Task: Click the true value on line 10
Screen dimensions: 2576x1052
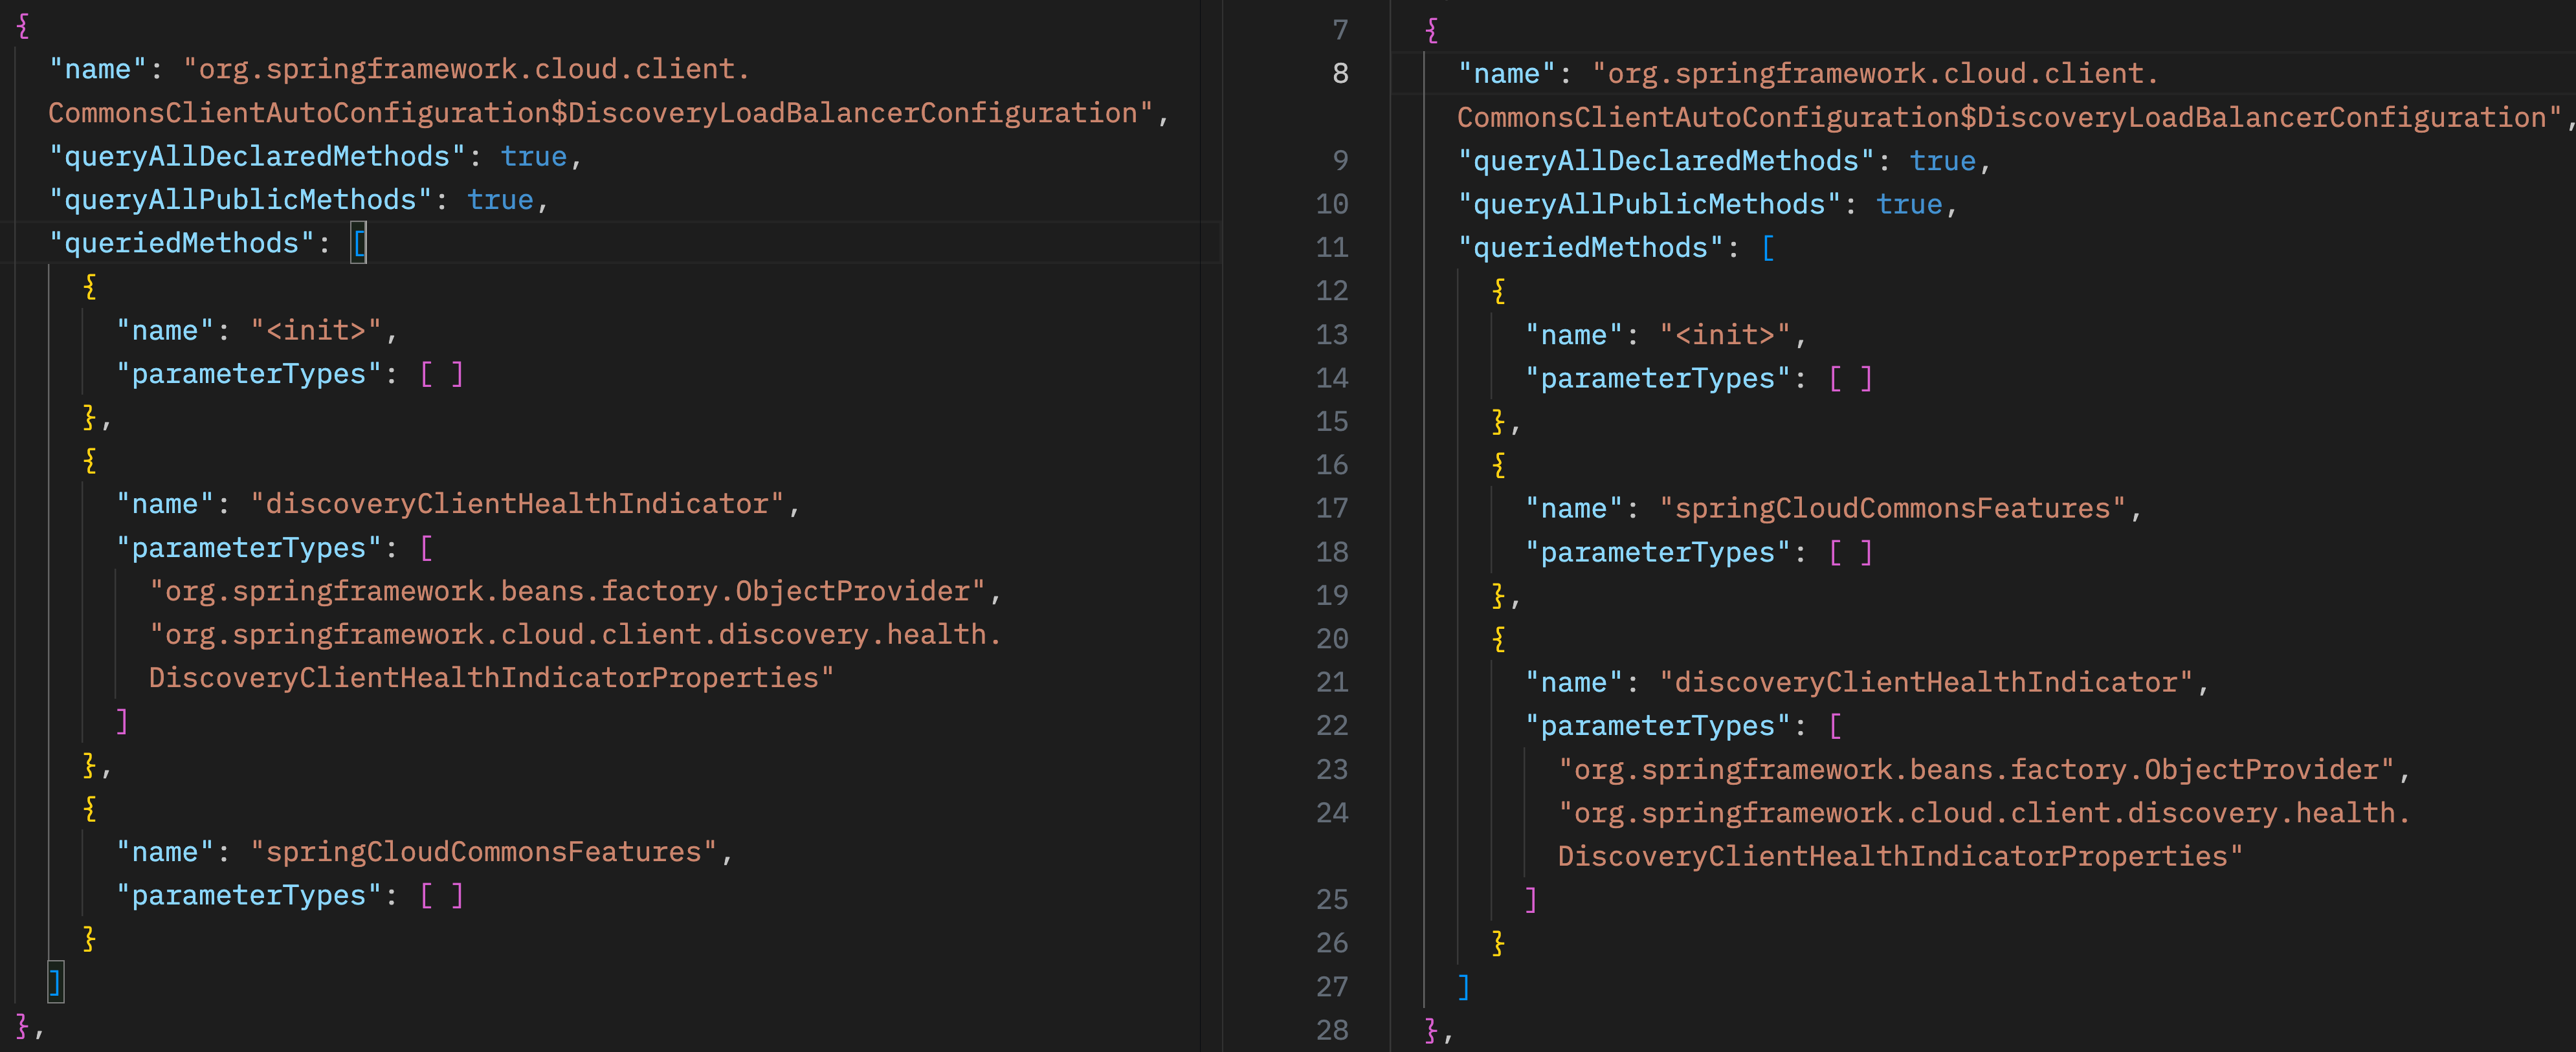Action: (1909, 204)
